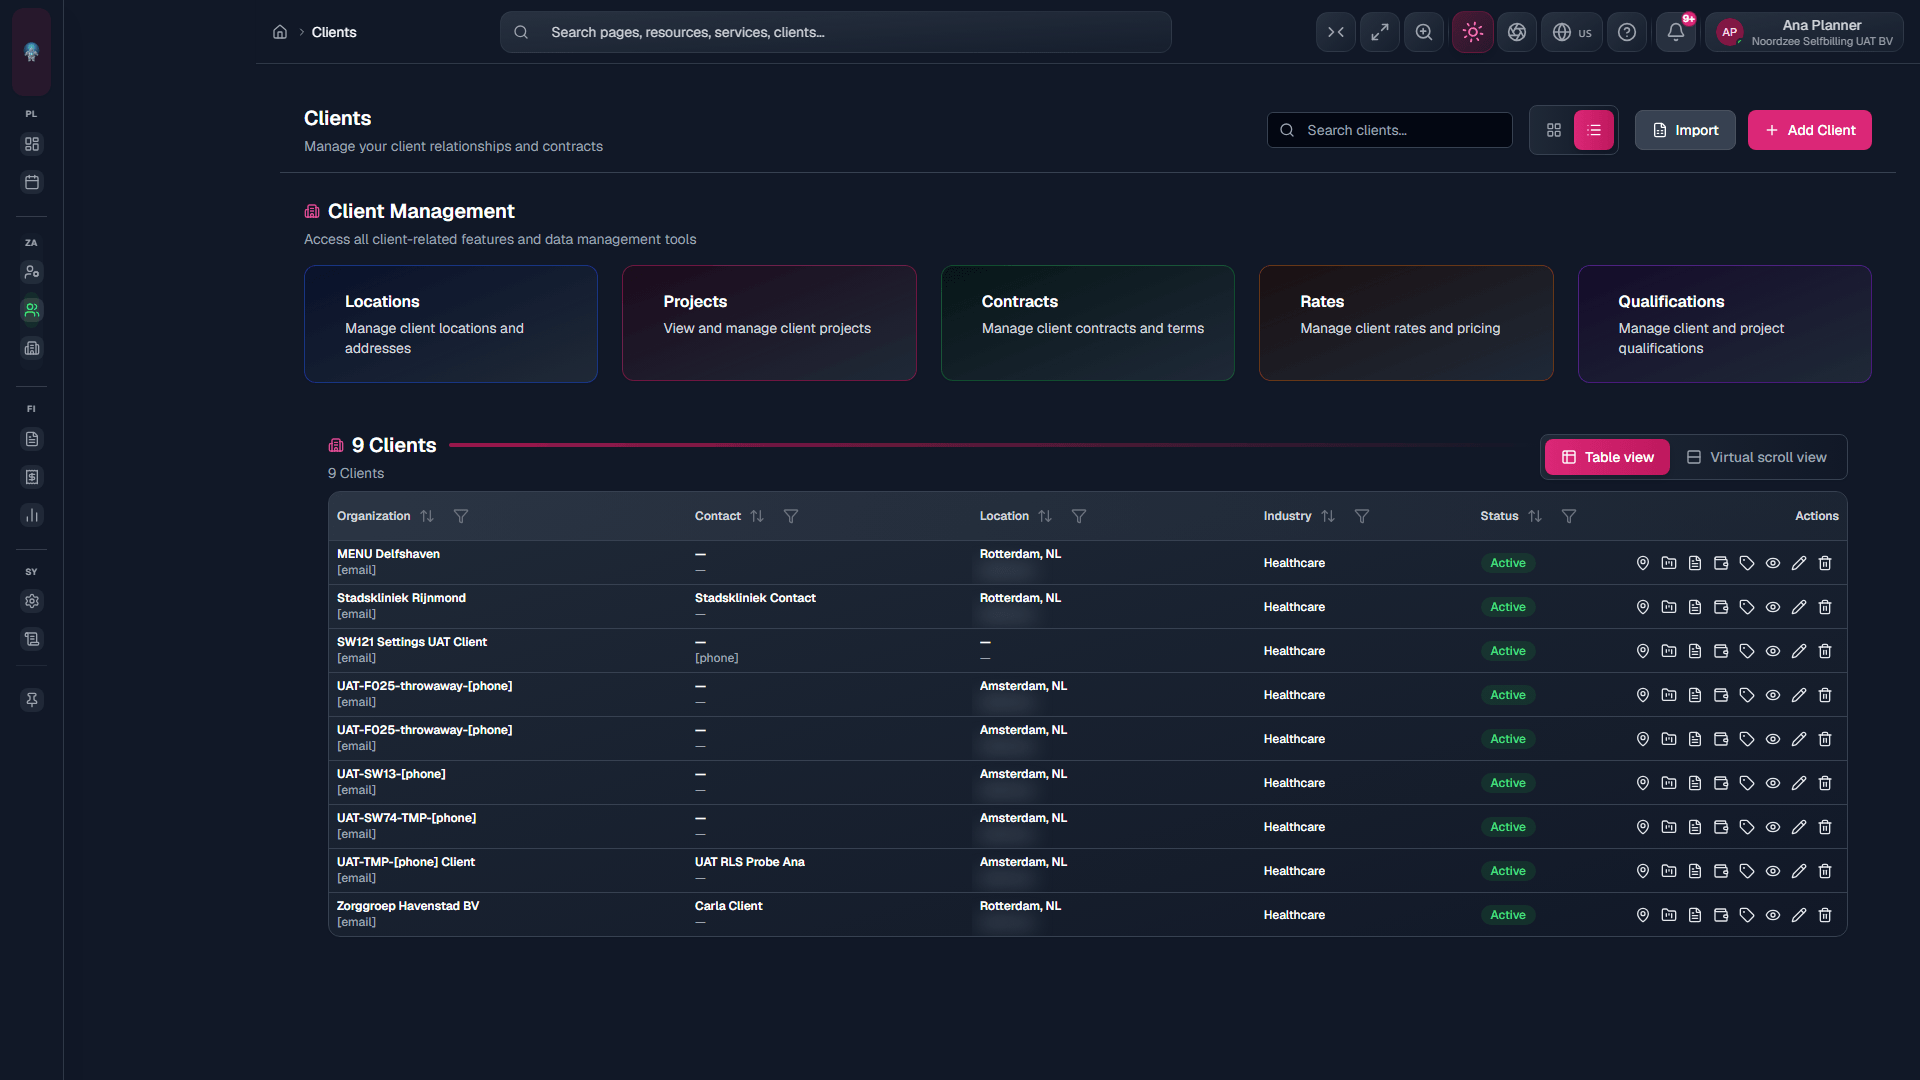
Task: Edit the Zorggroep Havenstad BV client
Action: (x=1798, y=915)
